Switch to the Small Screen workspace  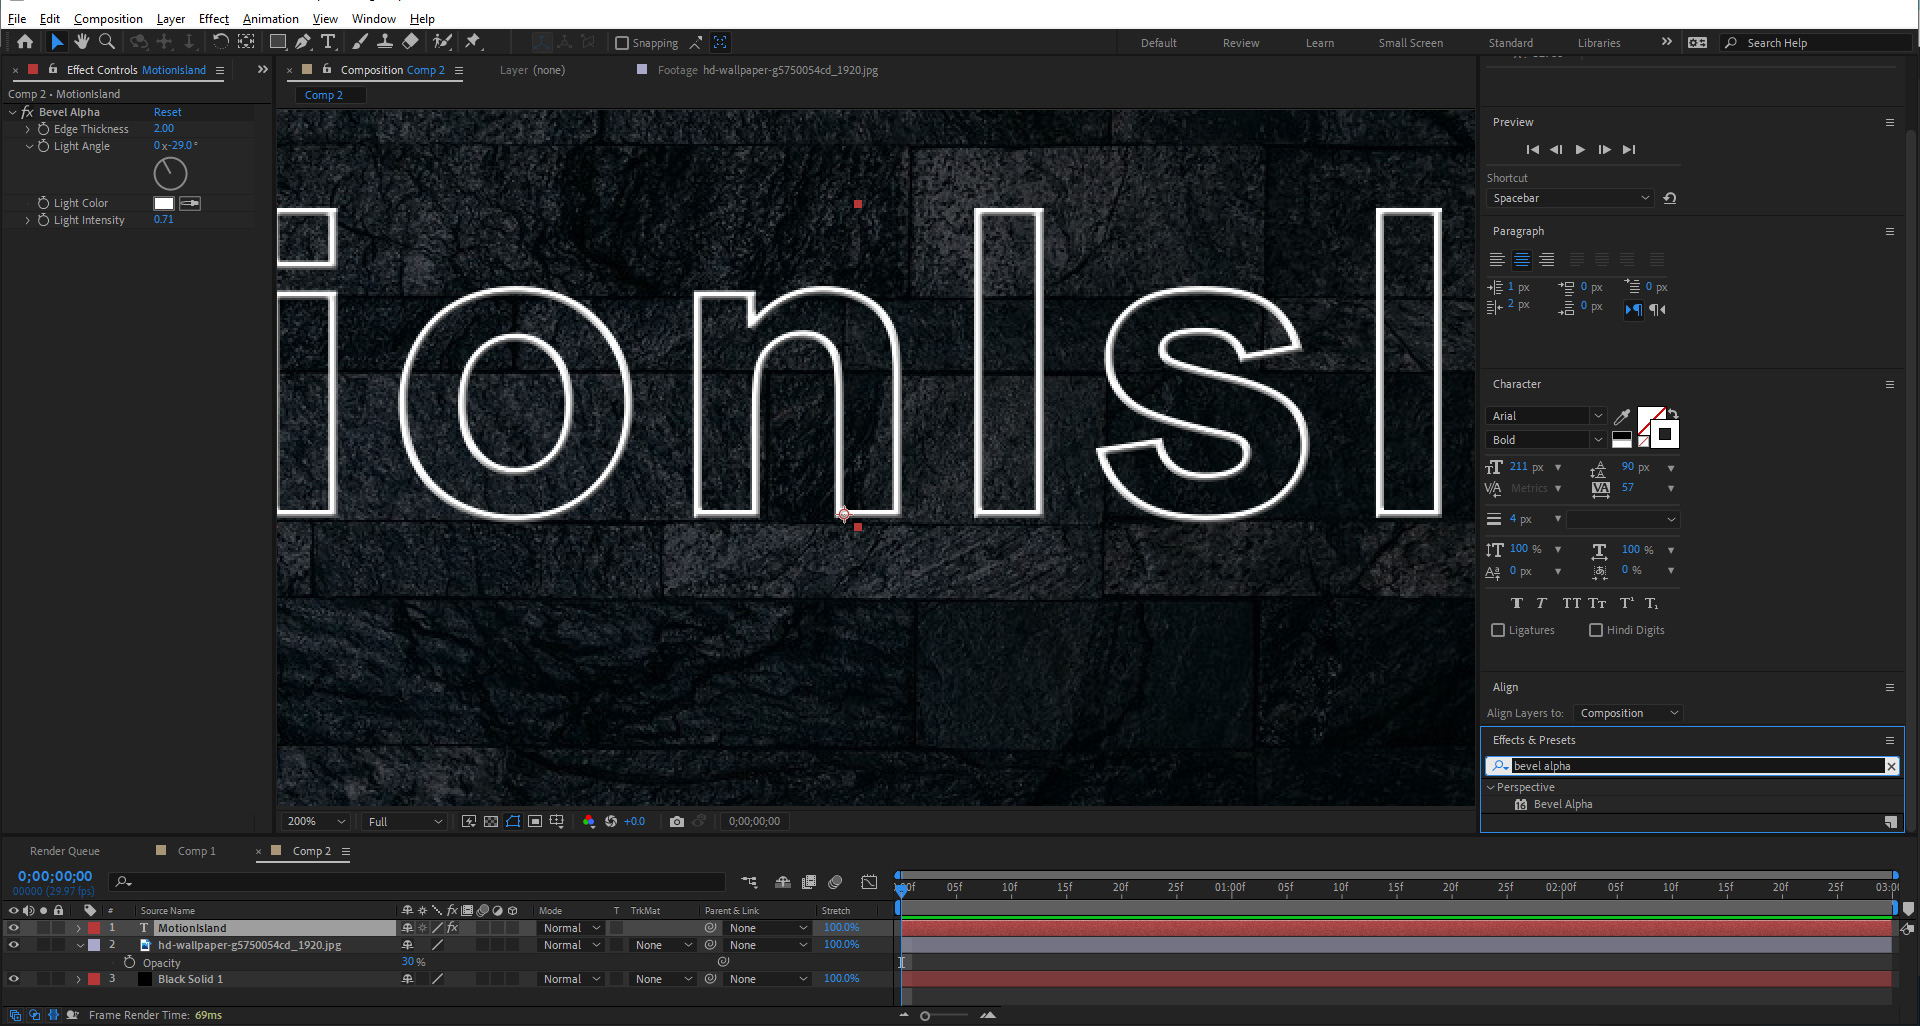point(1410,43)
